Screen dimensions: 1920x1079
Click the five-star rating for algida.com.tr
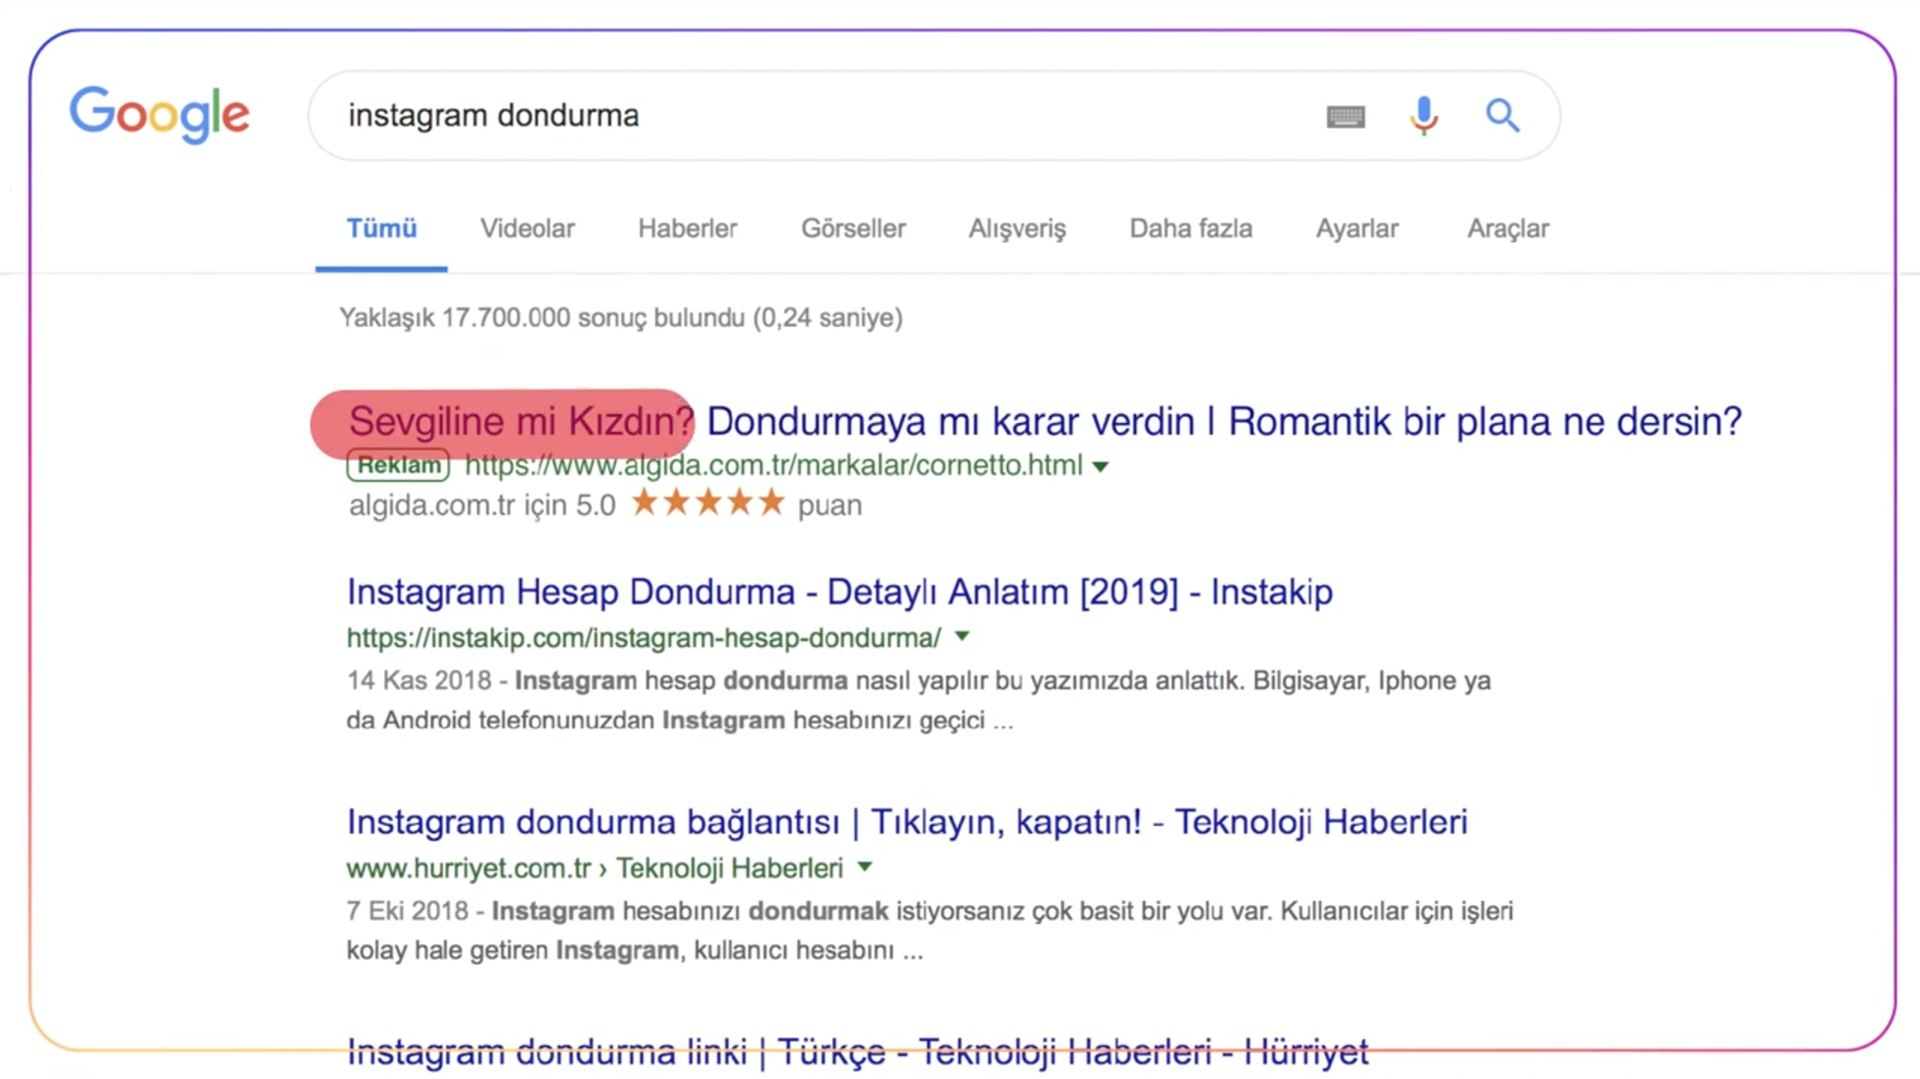(708, 502)
